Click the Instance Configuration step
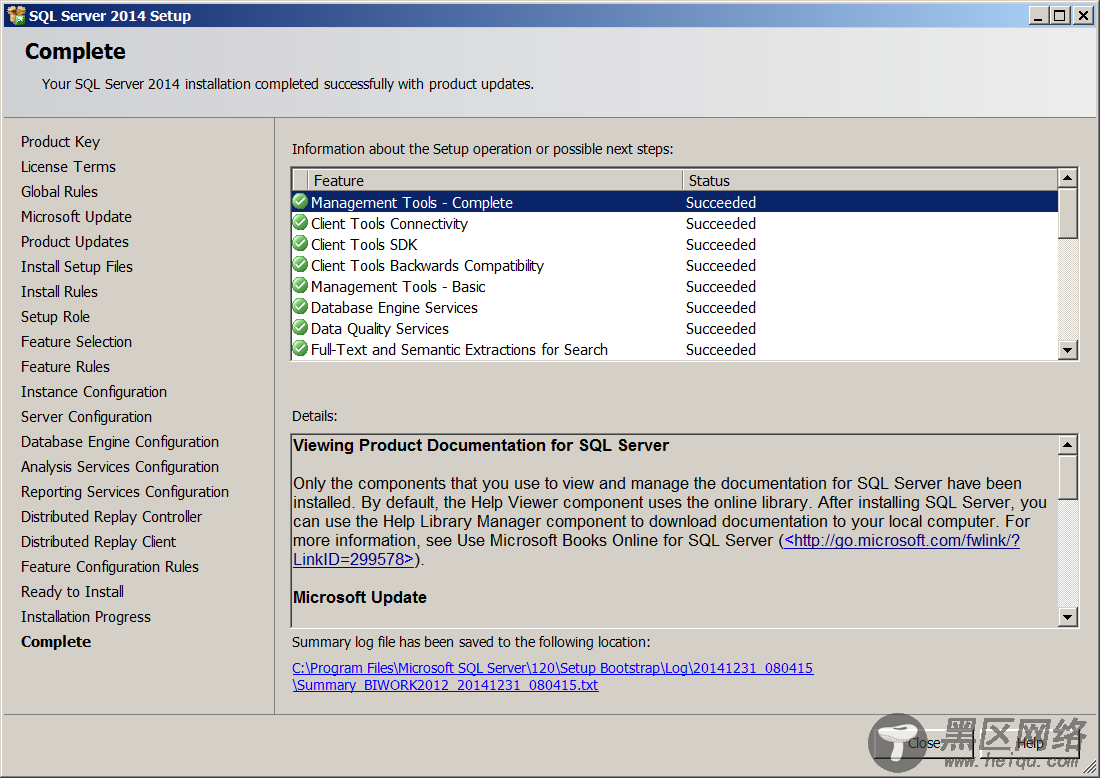 point(94,392)
